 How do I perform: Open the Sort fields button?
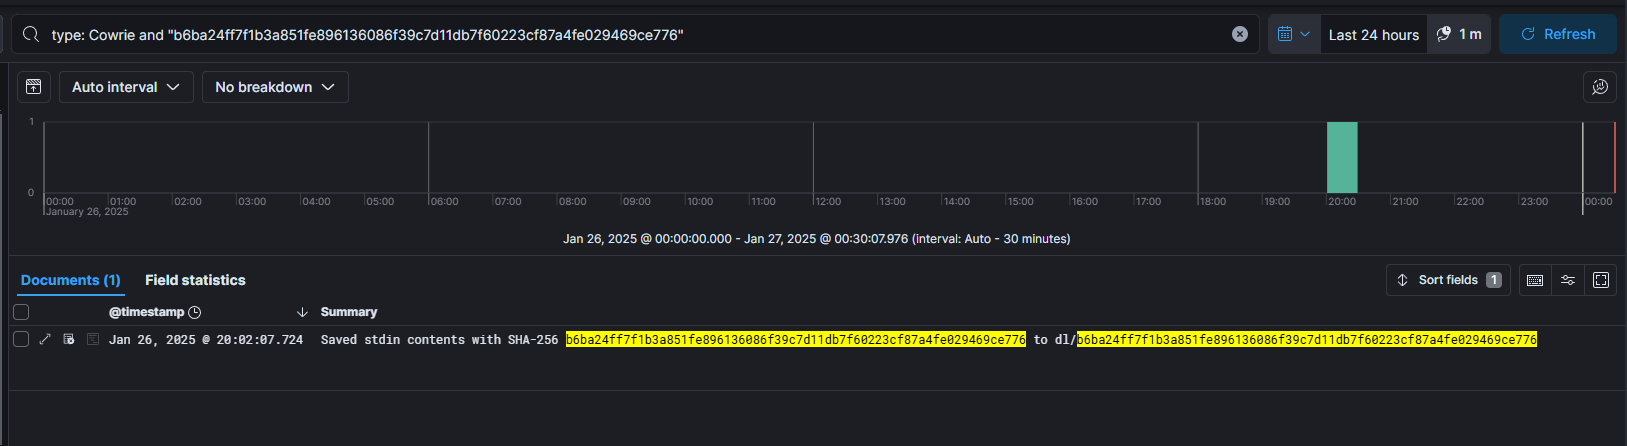[x=1447, y=280]
